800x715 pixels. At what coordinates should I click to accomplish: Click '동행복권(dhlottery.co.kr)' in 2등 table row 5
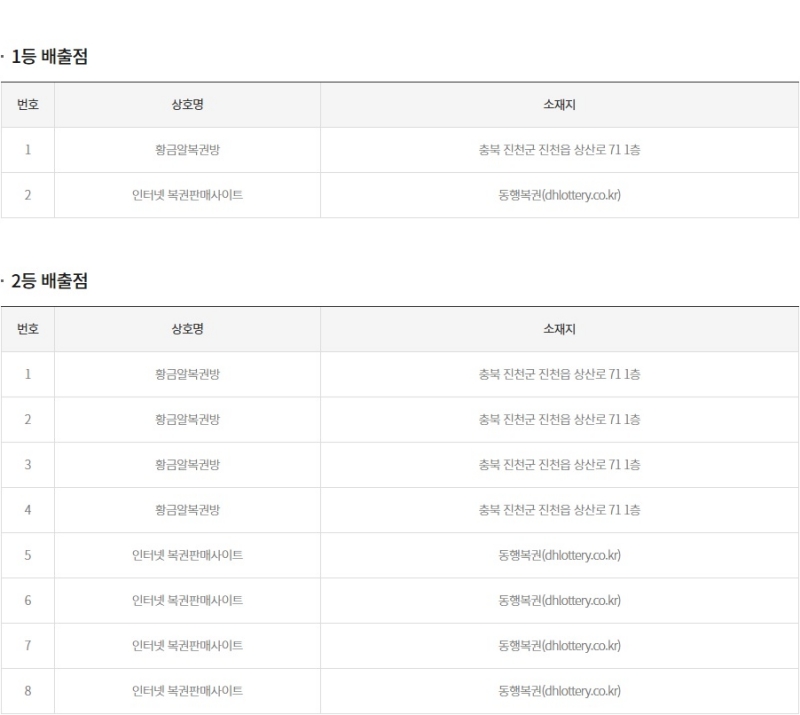pyautogui.click(x=559, y=555)
